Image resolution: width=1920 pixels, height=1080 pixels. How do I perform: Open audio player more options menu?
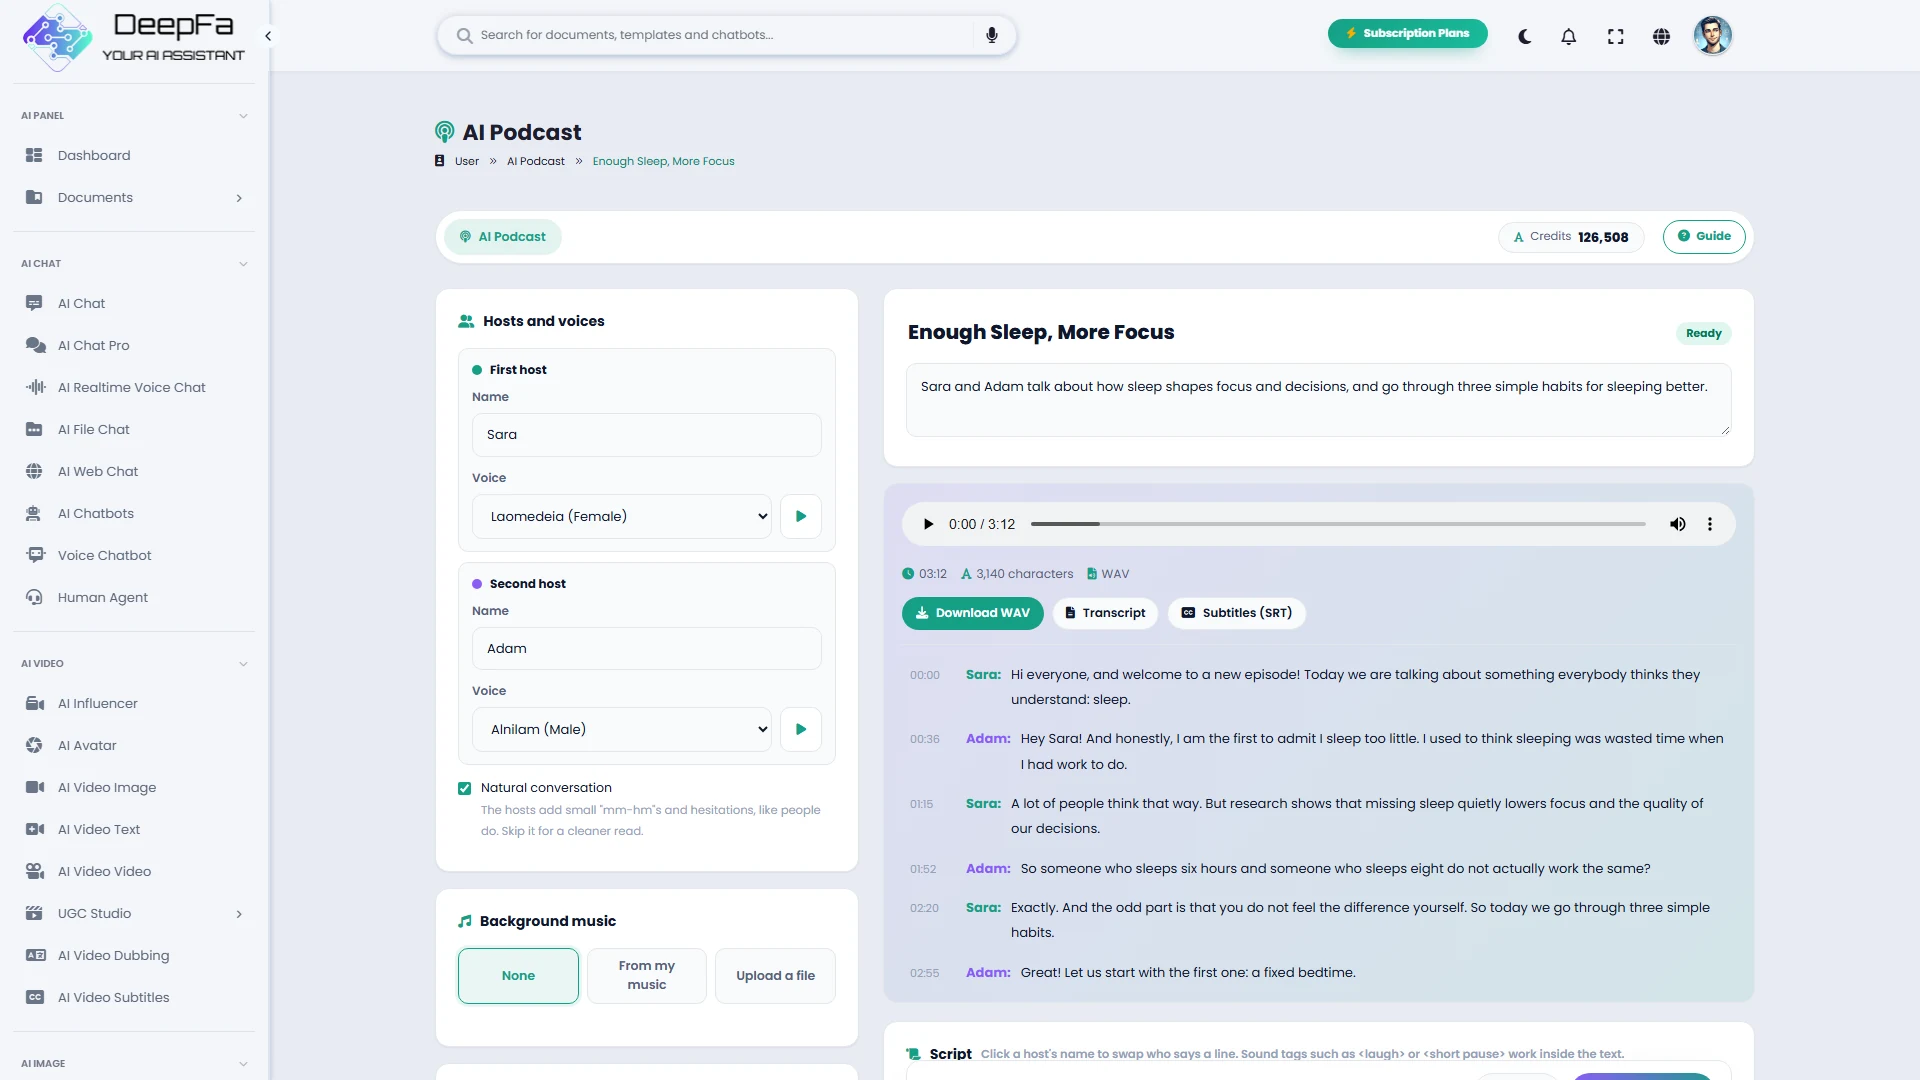[x=1710, y=524]
